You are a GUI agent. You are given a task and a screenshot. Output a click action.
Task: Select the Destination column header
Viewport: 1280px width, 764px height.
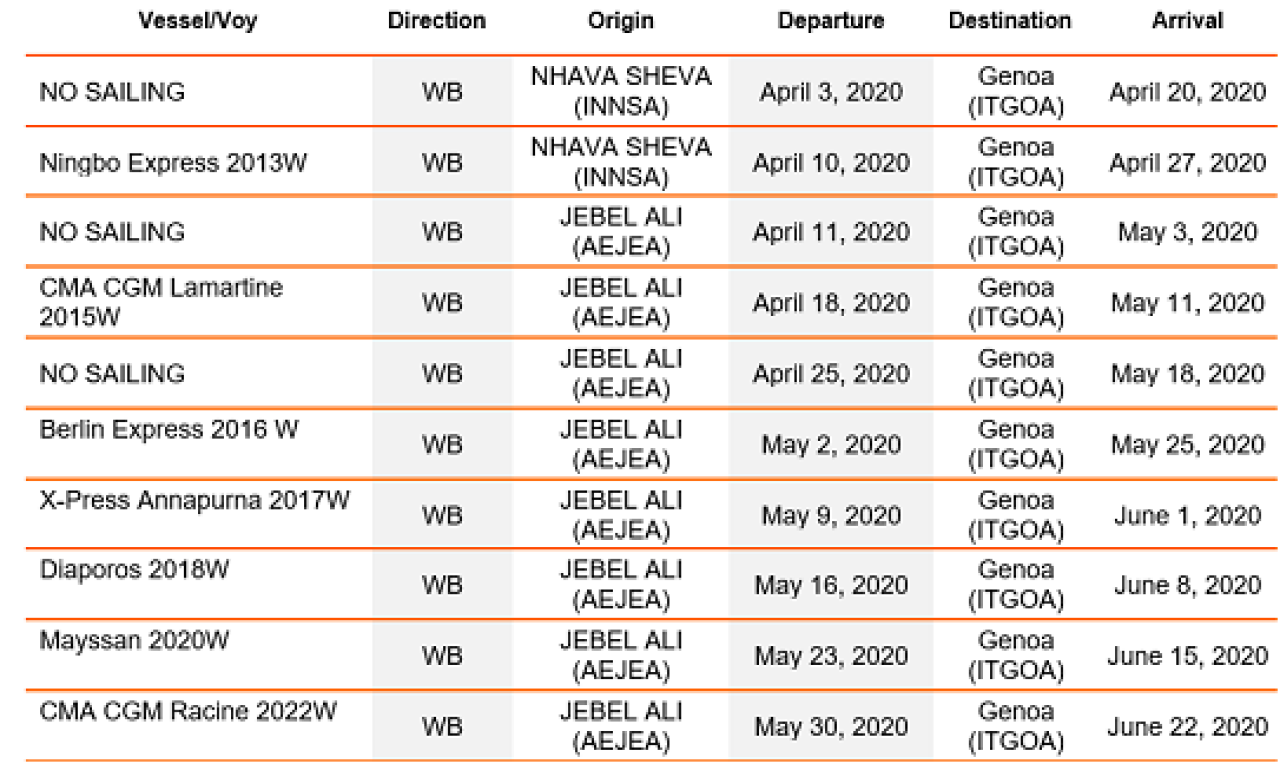click(x=1010, y=21)
